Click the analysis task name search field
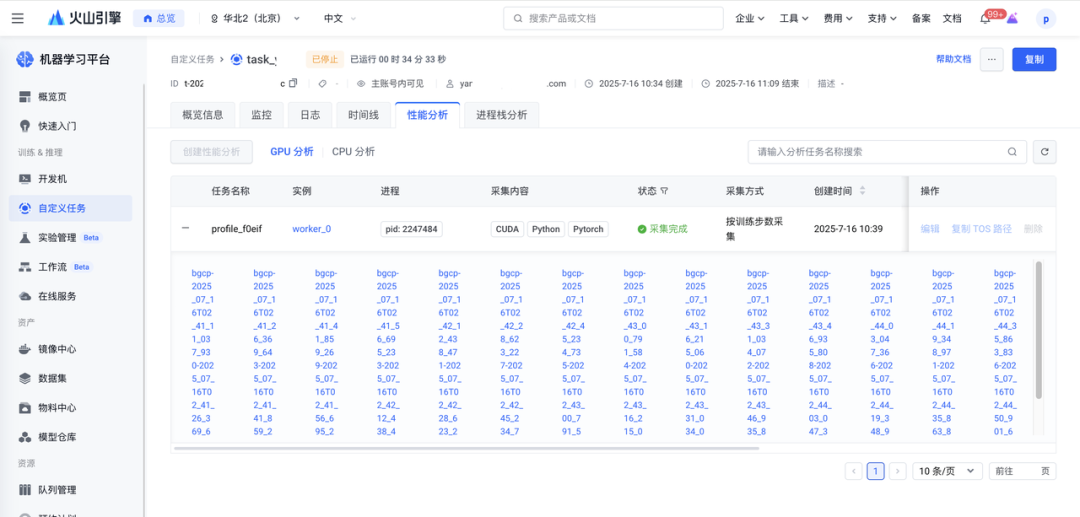Viewport: 1080px width, 517px height. pos(875,152)
